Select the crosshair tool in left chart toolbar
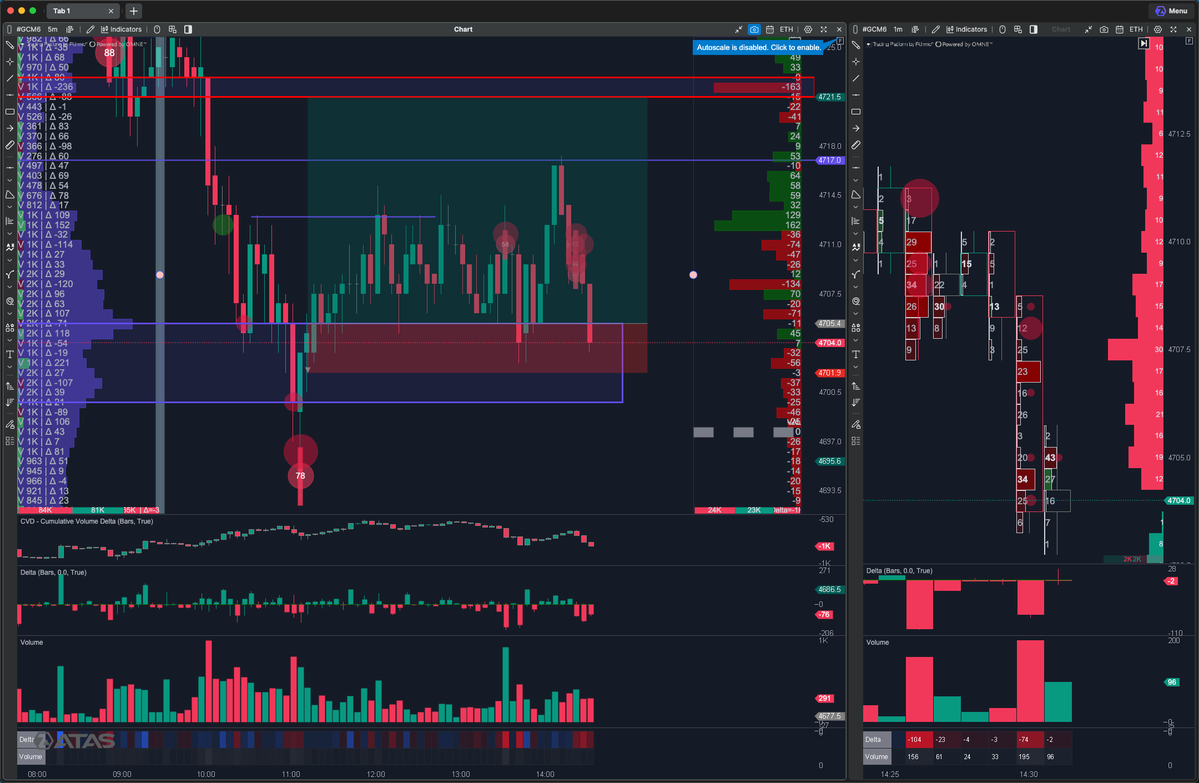 [9, 61]
